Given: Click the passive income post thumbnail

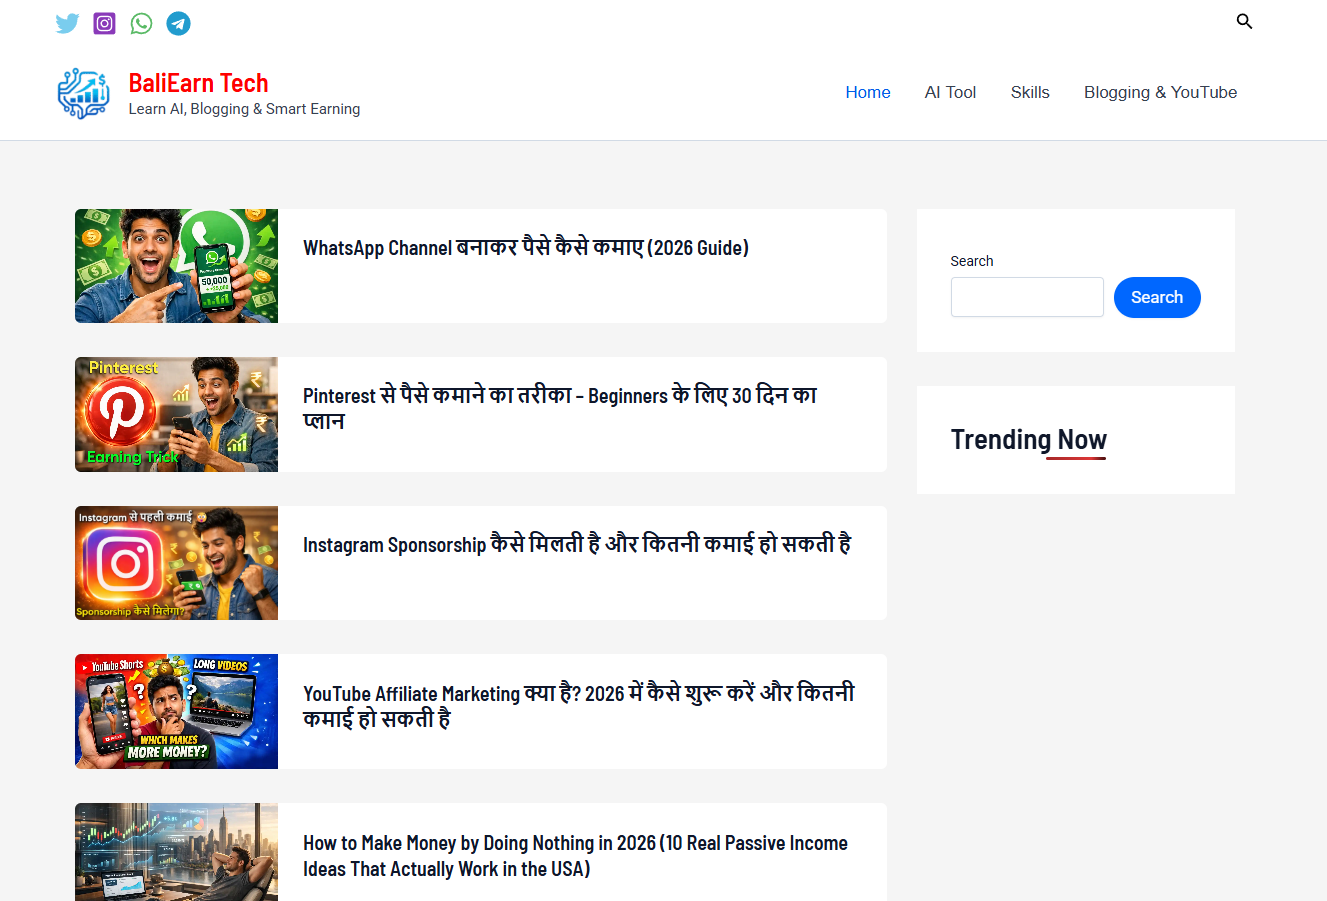Looking at the screenshot, I should tap(176, 852).
